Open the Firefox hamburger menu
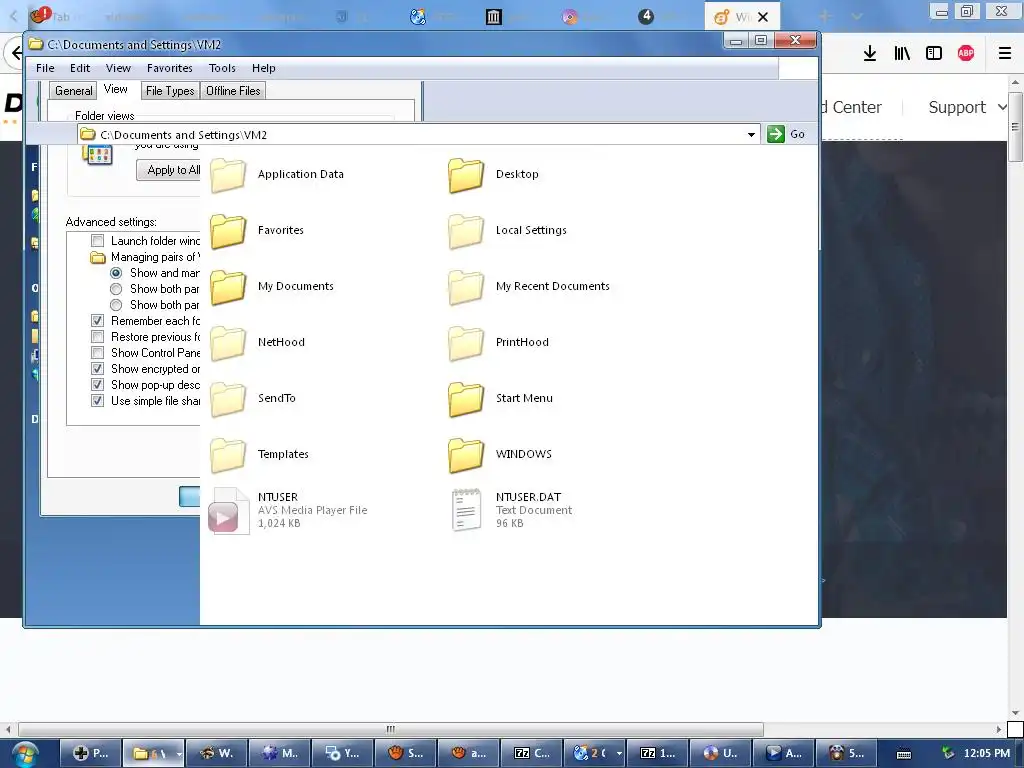Screen dimensions: 1024x768 1004,54
